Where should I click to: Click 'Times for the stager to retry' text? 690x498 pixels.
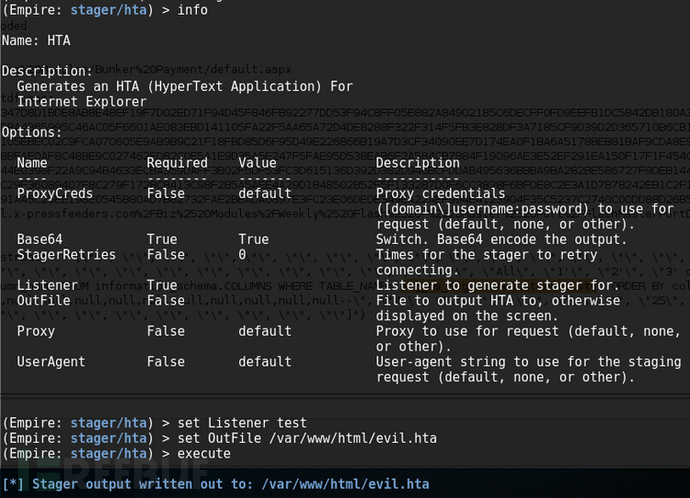point(487,254)
